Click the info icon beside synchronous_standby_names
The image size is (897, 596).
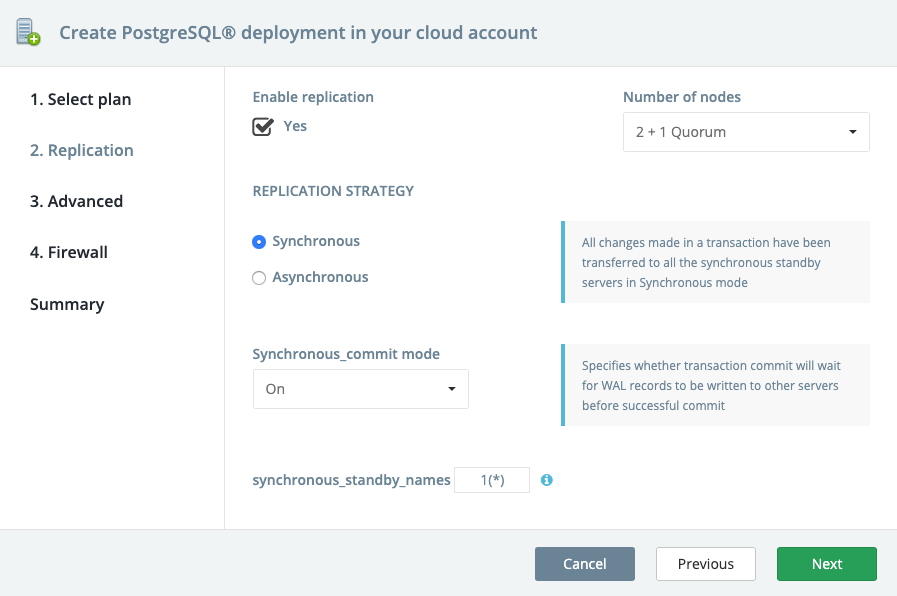(x=547, y=480)
